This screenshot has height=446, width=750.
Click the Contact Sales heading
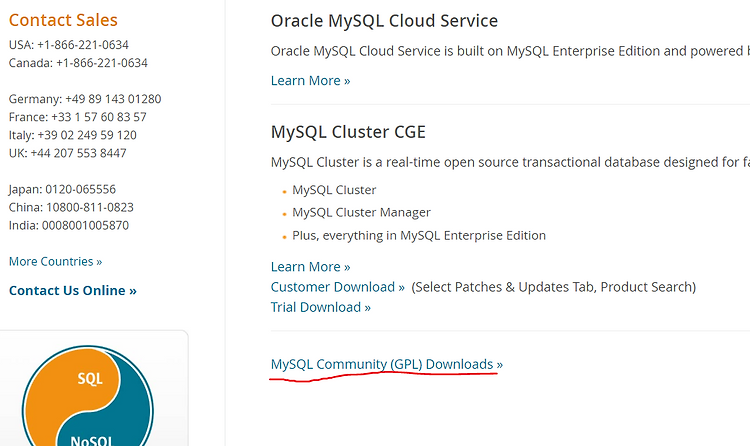point(63,20)
